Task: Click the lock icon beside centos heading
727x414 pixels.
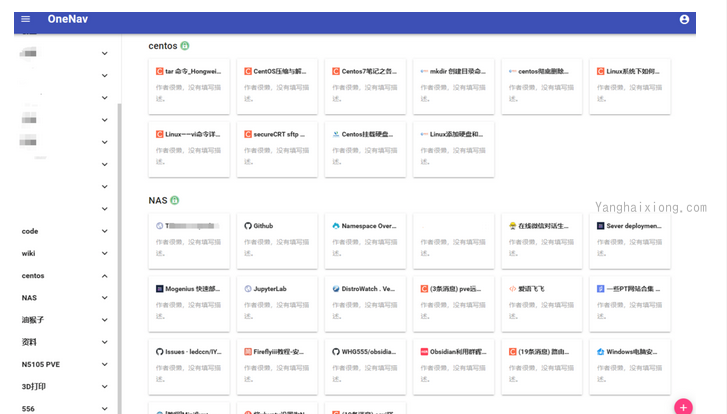Action: tap(185, 45)
